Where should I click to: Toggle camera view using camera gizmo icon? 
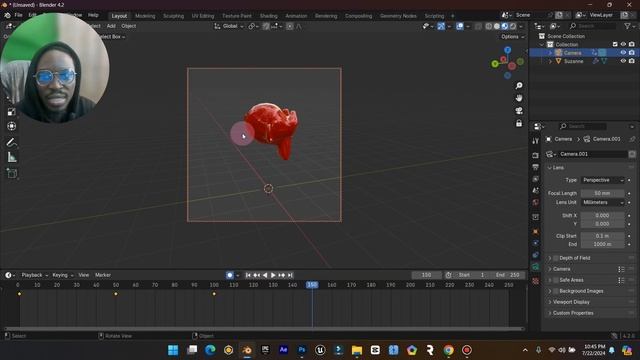[519, 111]
